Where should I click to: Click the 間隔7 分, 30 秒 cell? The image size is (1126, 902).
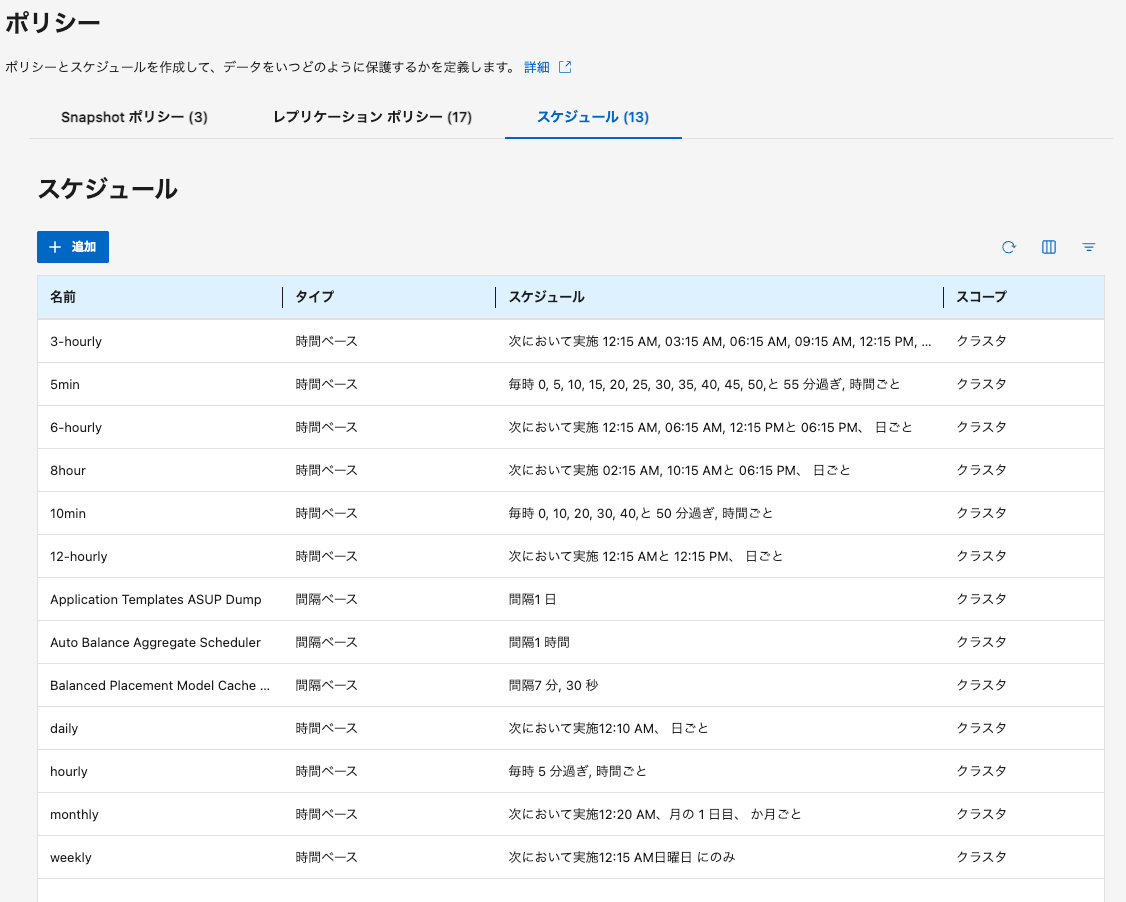[x=553, y=686]
